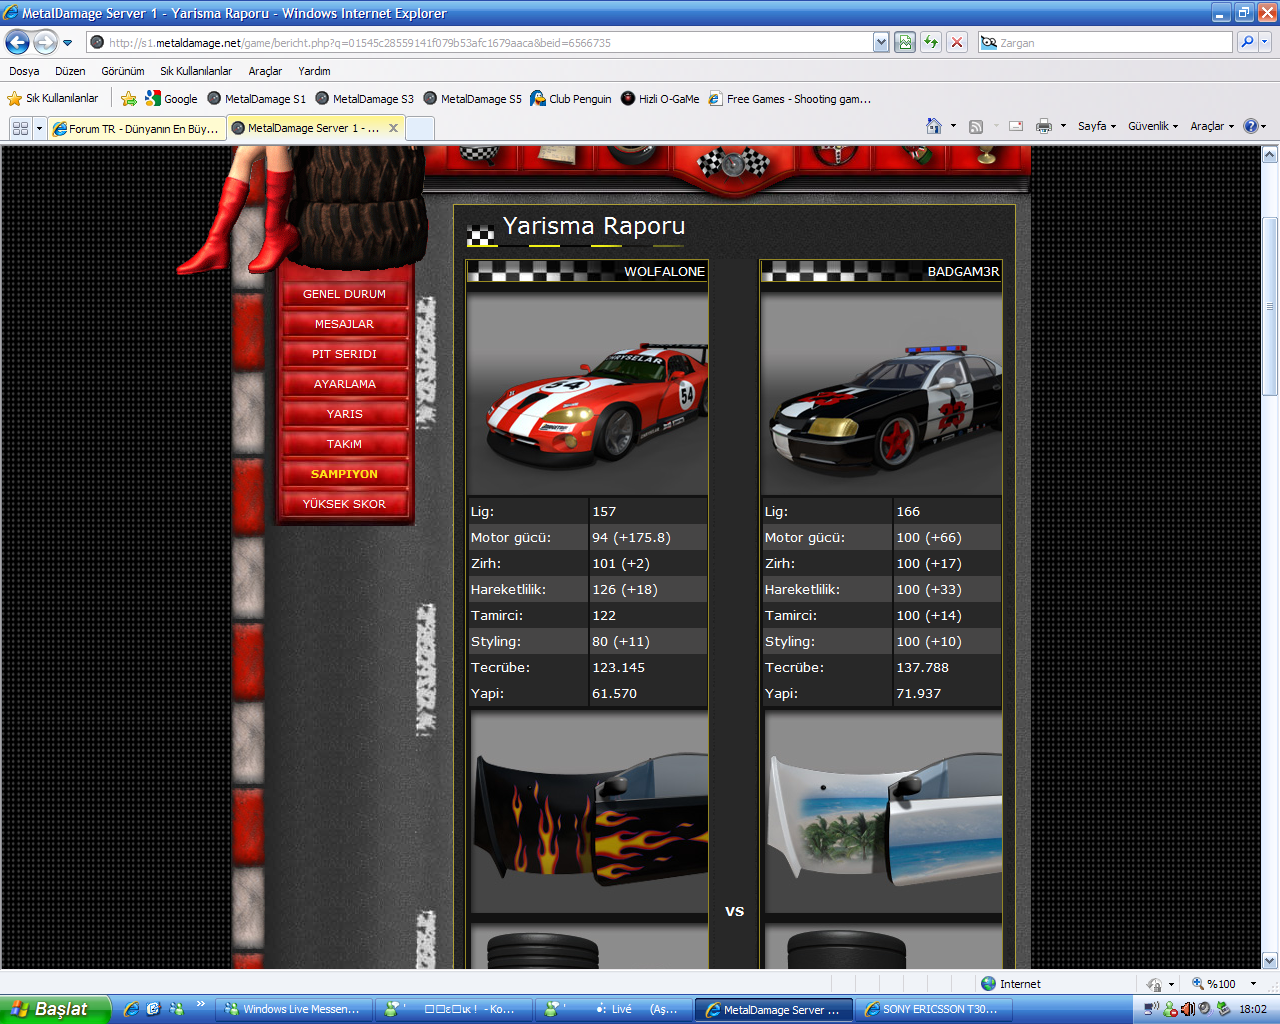Click the red volume speaker tray icon
Image resolution: width=1280 pixels, height=1024 pixels.
pos(1187,1009)
